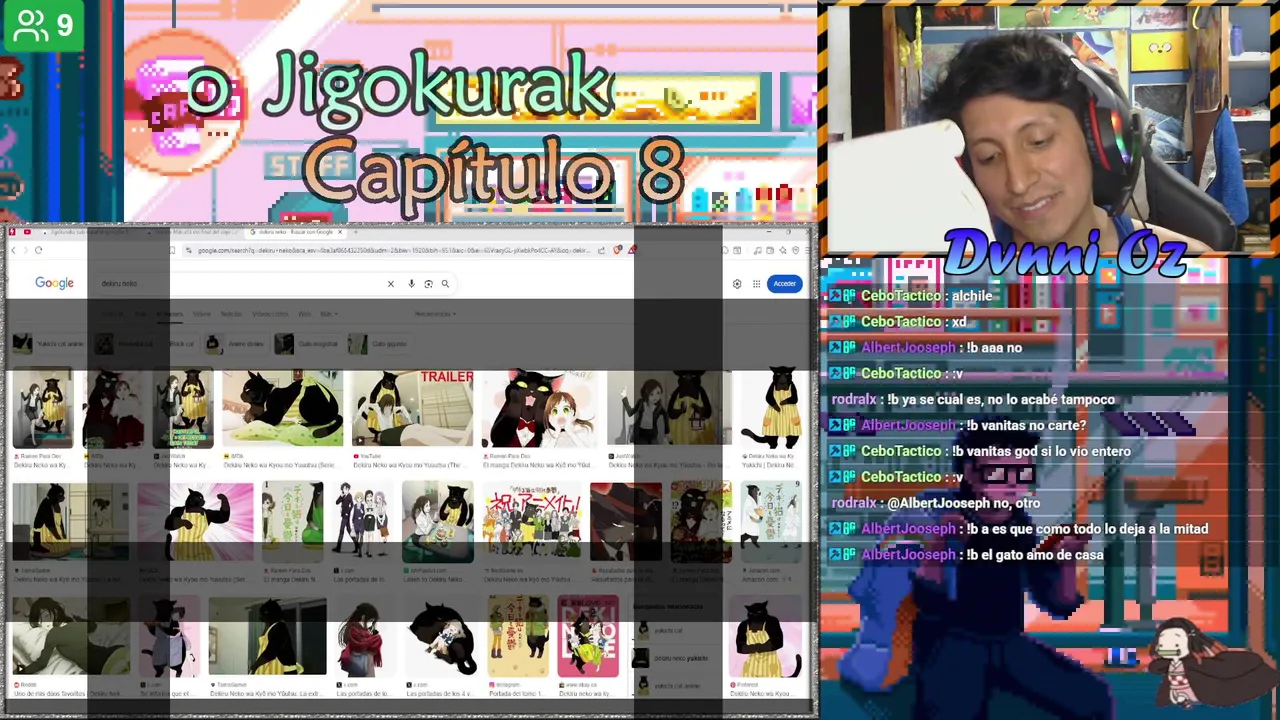The height and width of the screenshot is (720, 1280).
Task: Switch to the Jigokuraku browser tab
Action: (x=90, y=232)
